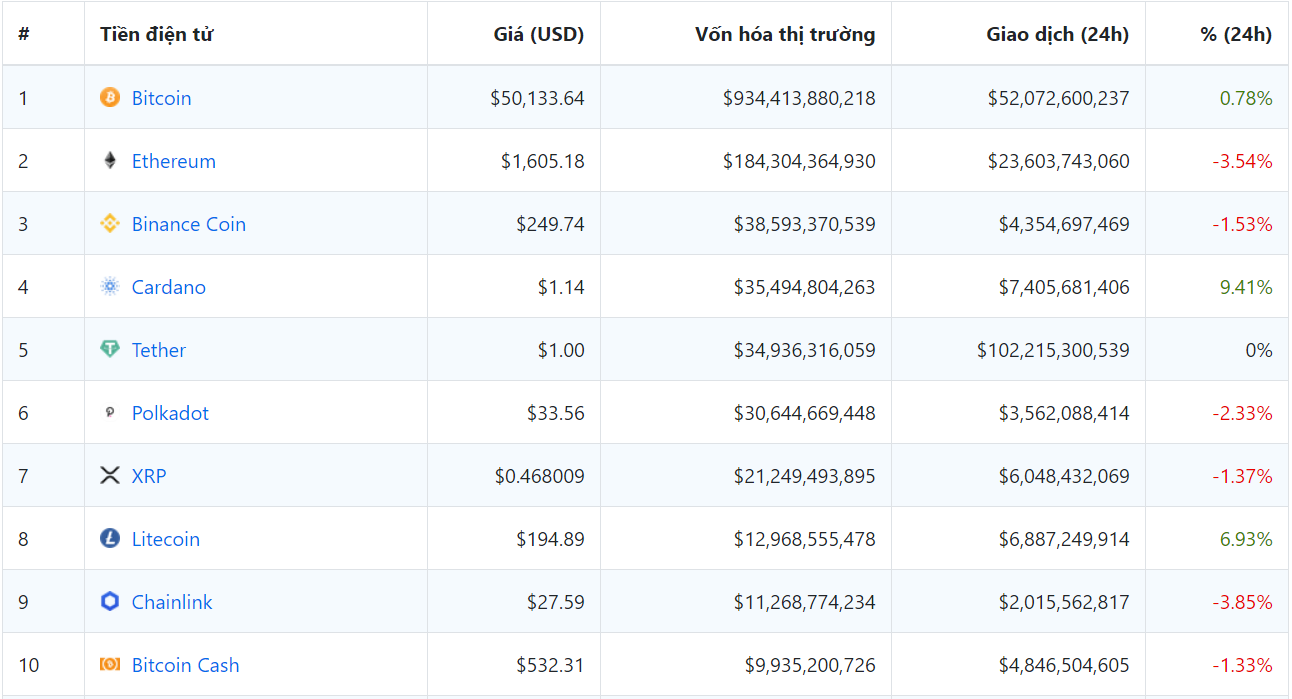This screenshot has width=1292, height=699.
Task: Open the Polkadot link
Action: [170, 413]
